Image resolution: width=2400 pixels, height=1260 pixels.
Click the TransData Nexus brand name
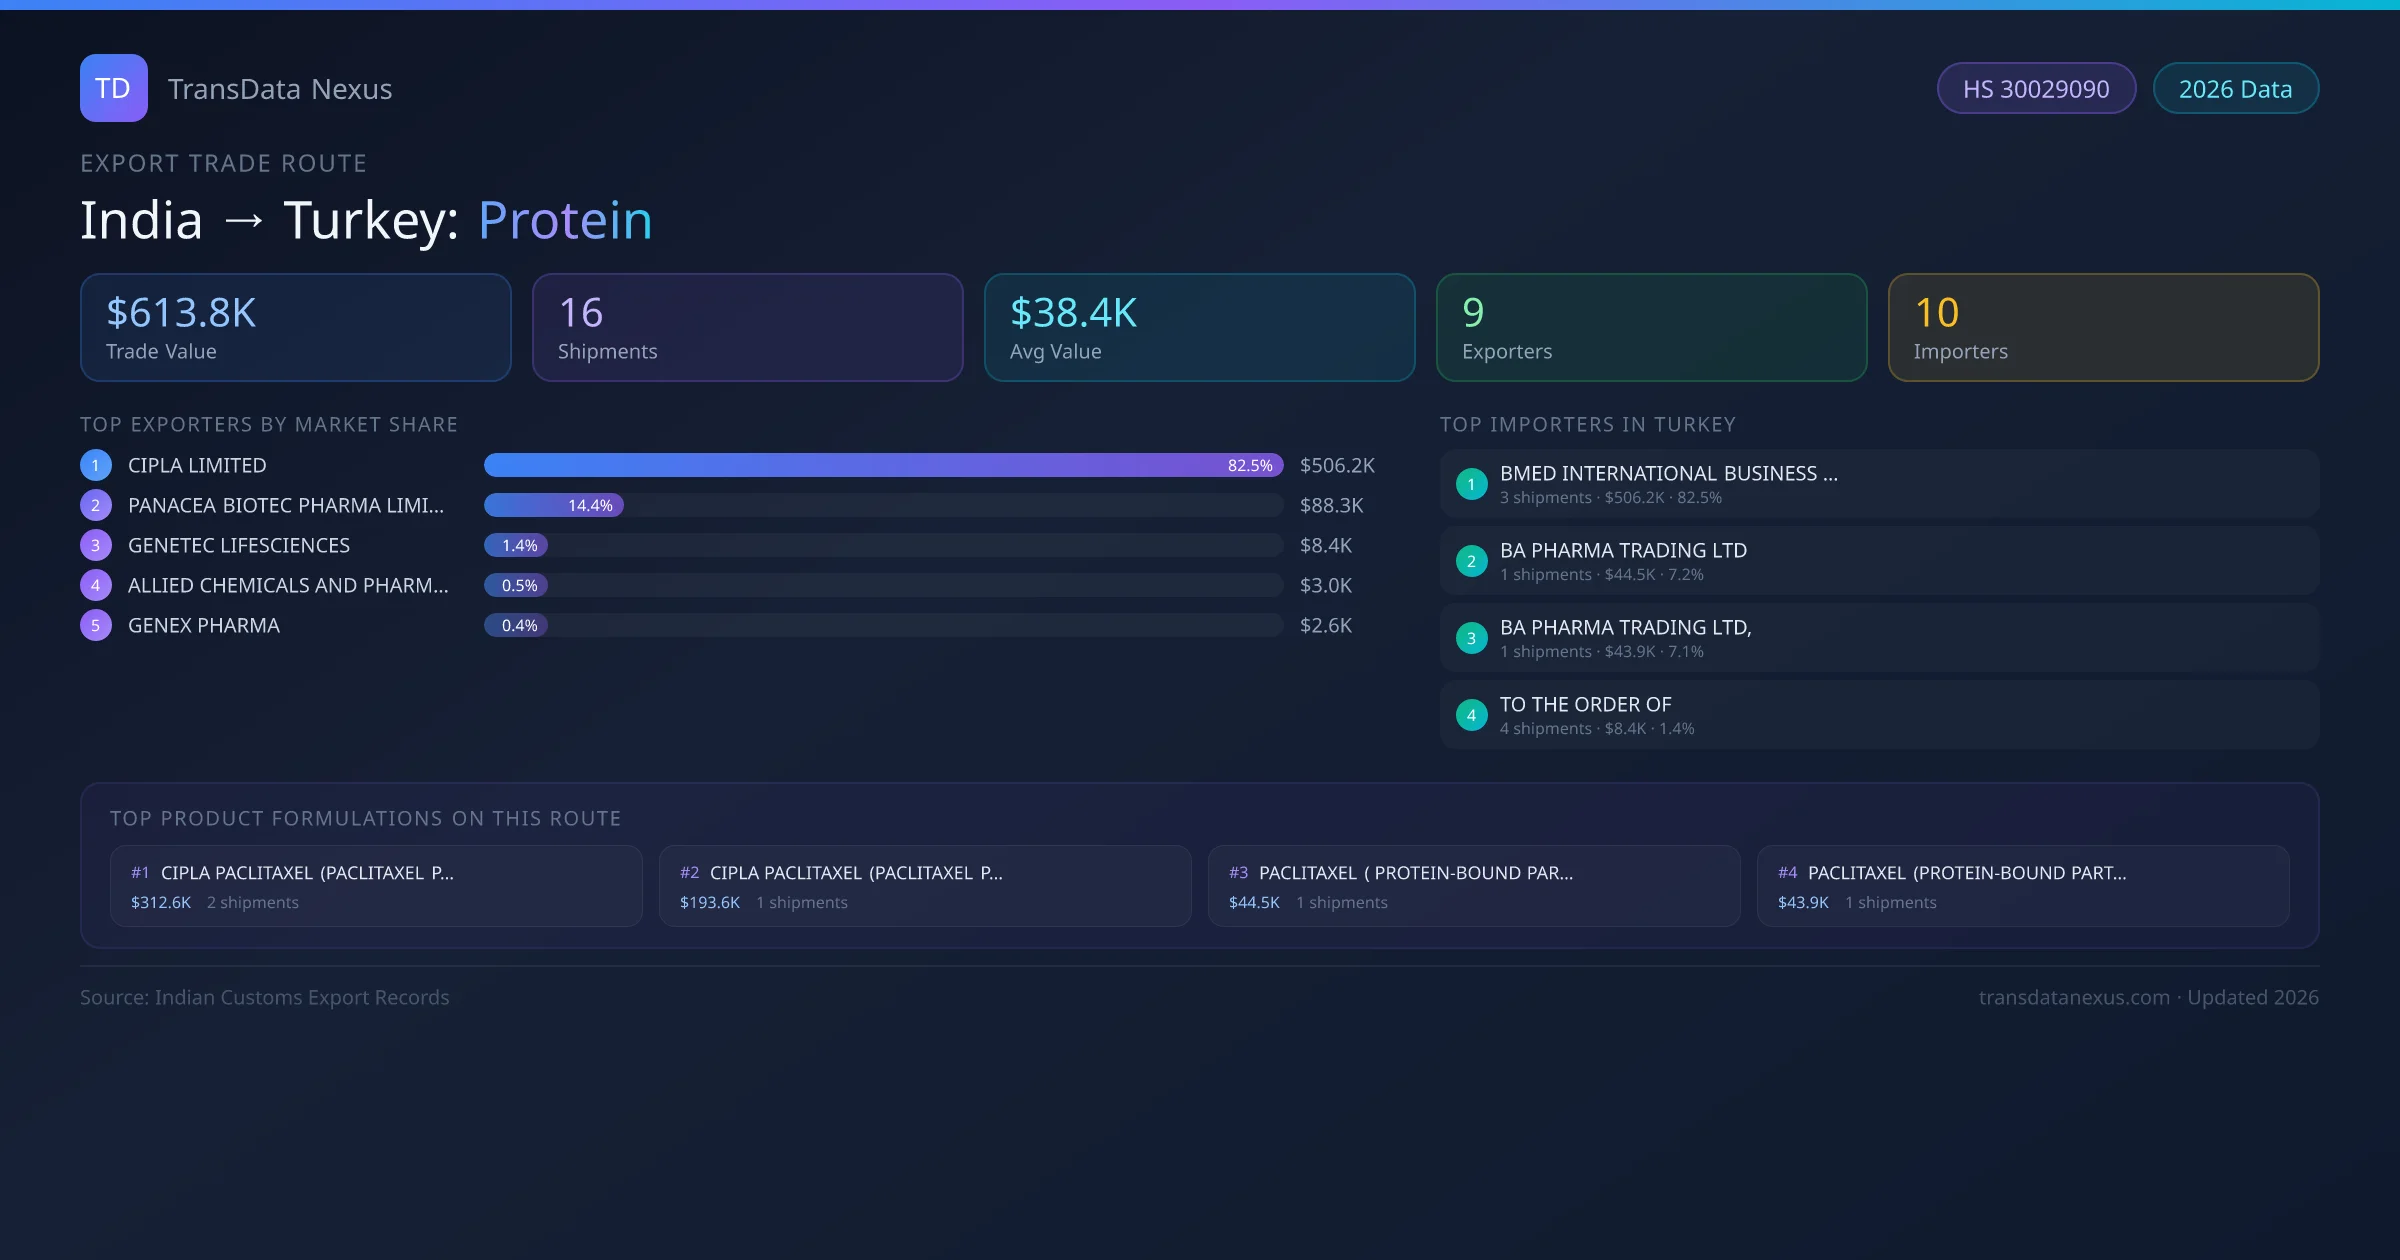click(x=279, y=89)
